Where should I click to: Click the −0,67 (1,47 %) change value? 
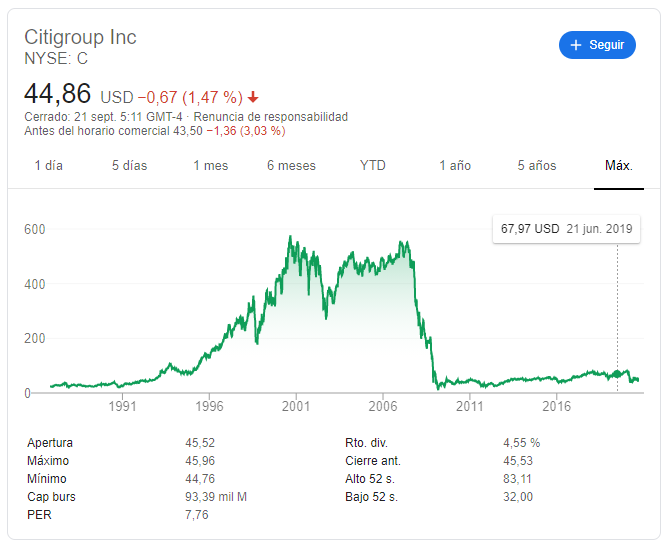point(190,97)
